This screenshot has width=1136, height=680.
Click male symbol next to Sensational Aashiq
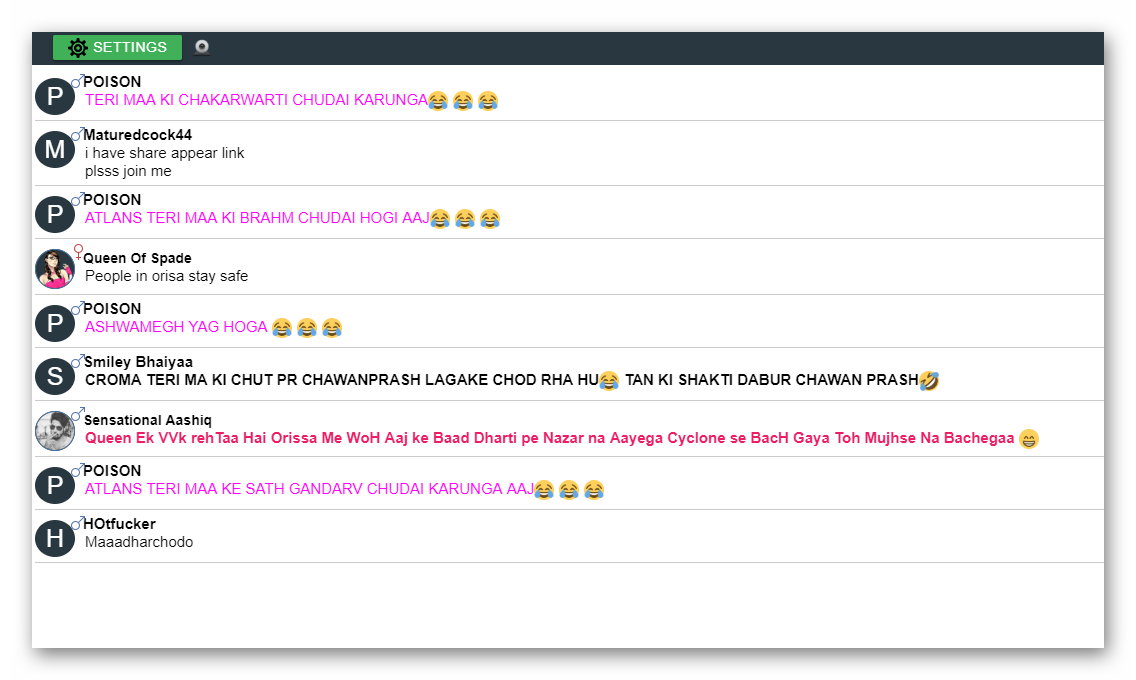point(77,413)
